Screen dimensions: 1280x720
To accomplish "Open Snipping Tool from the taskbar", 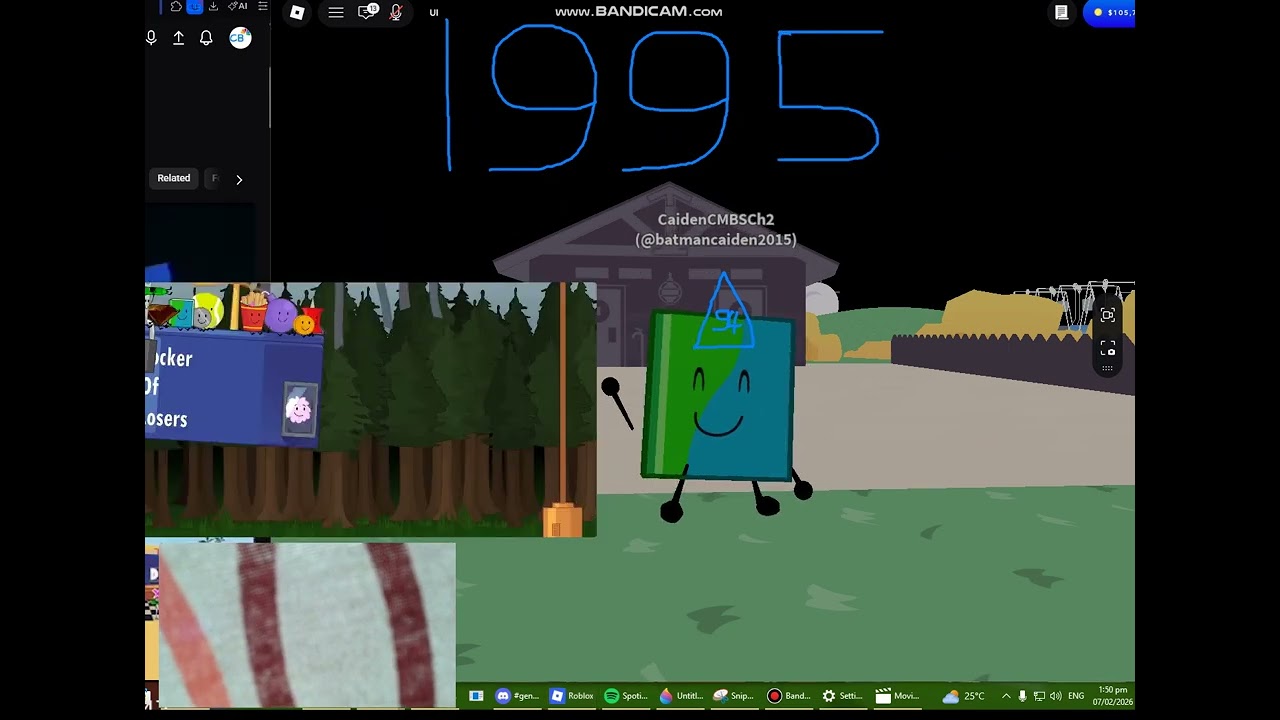I will [x=735, y=696].
